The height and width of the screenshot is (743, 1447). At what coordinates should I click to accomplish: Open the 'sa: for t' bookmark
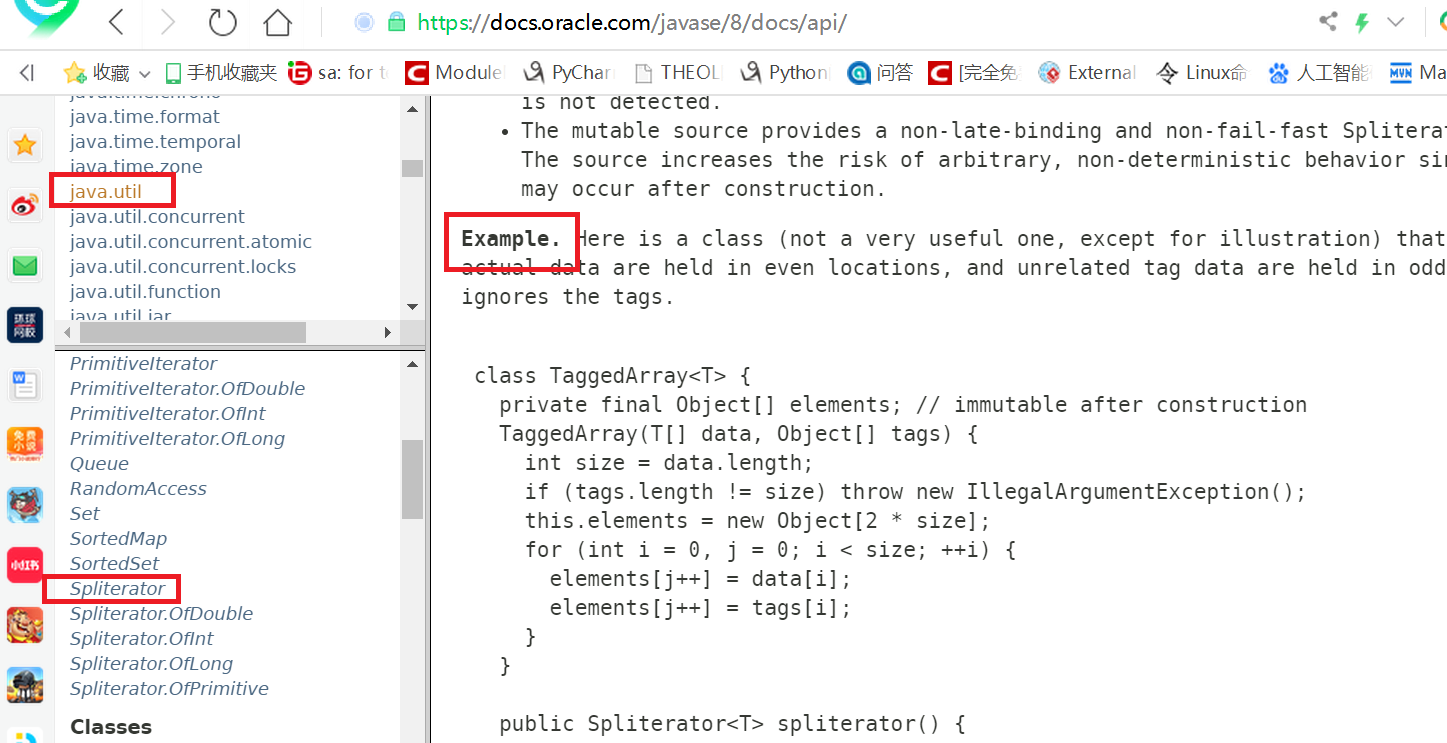pos(338,72)
